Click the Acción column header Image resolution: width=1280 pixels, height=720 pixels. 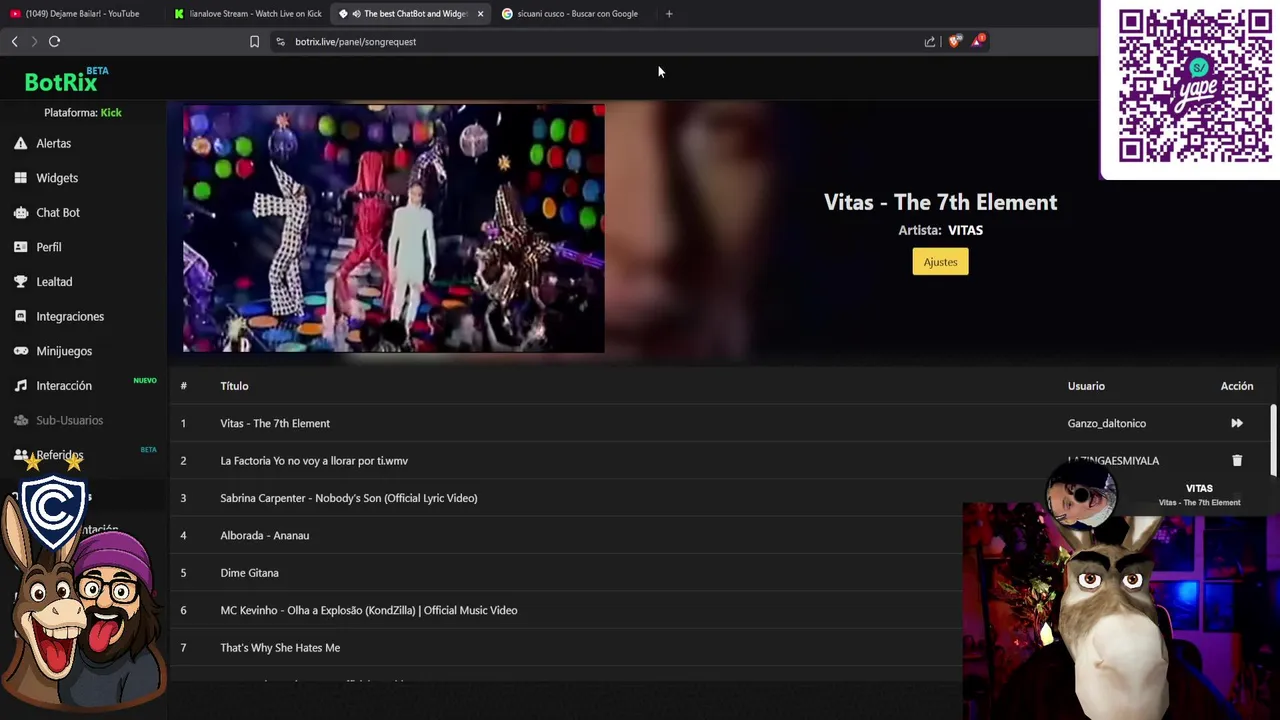click(x=1237, y=386)
